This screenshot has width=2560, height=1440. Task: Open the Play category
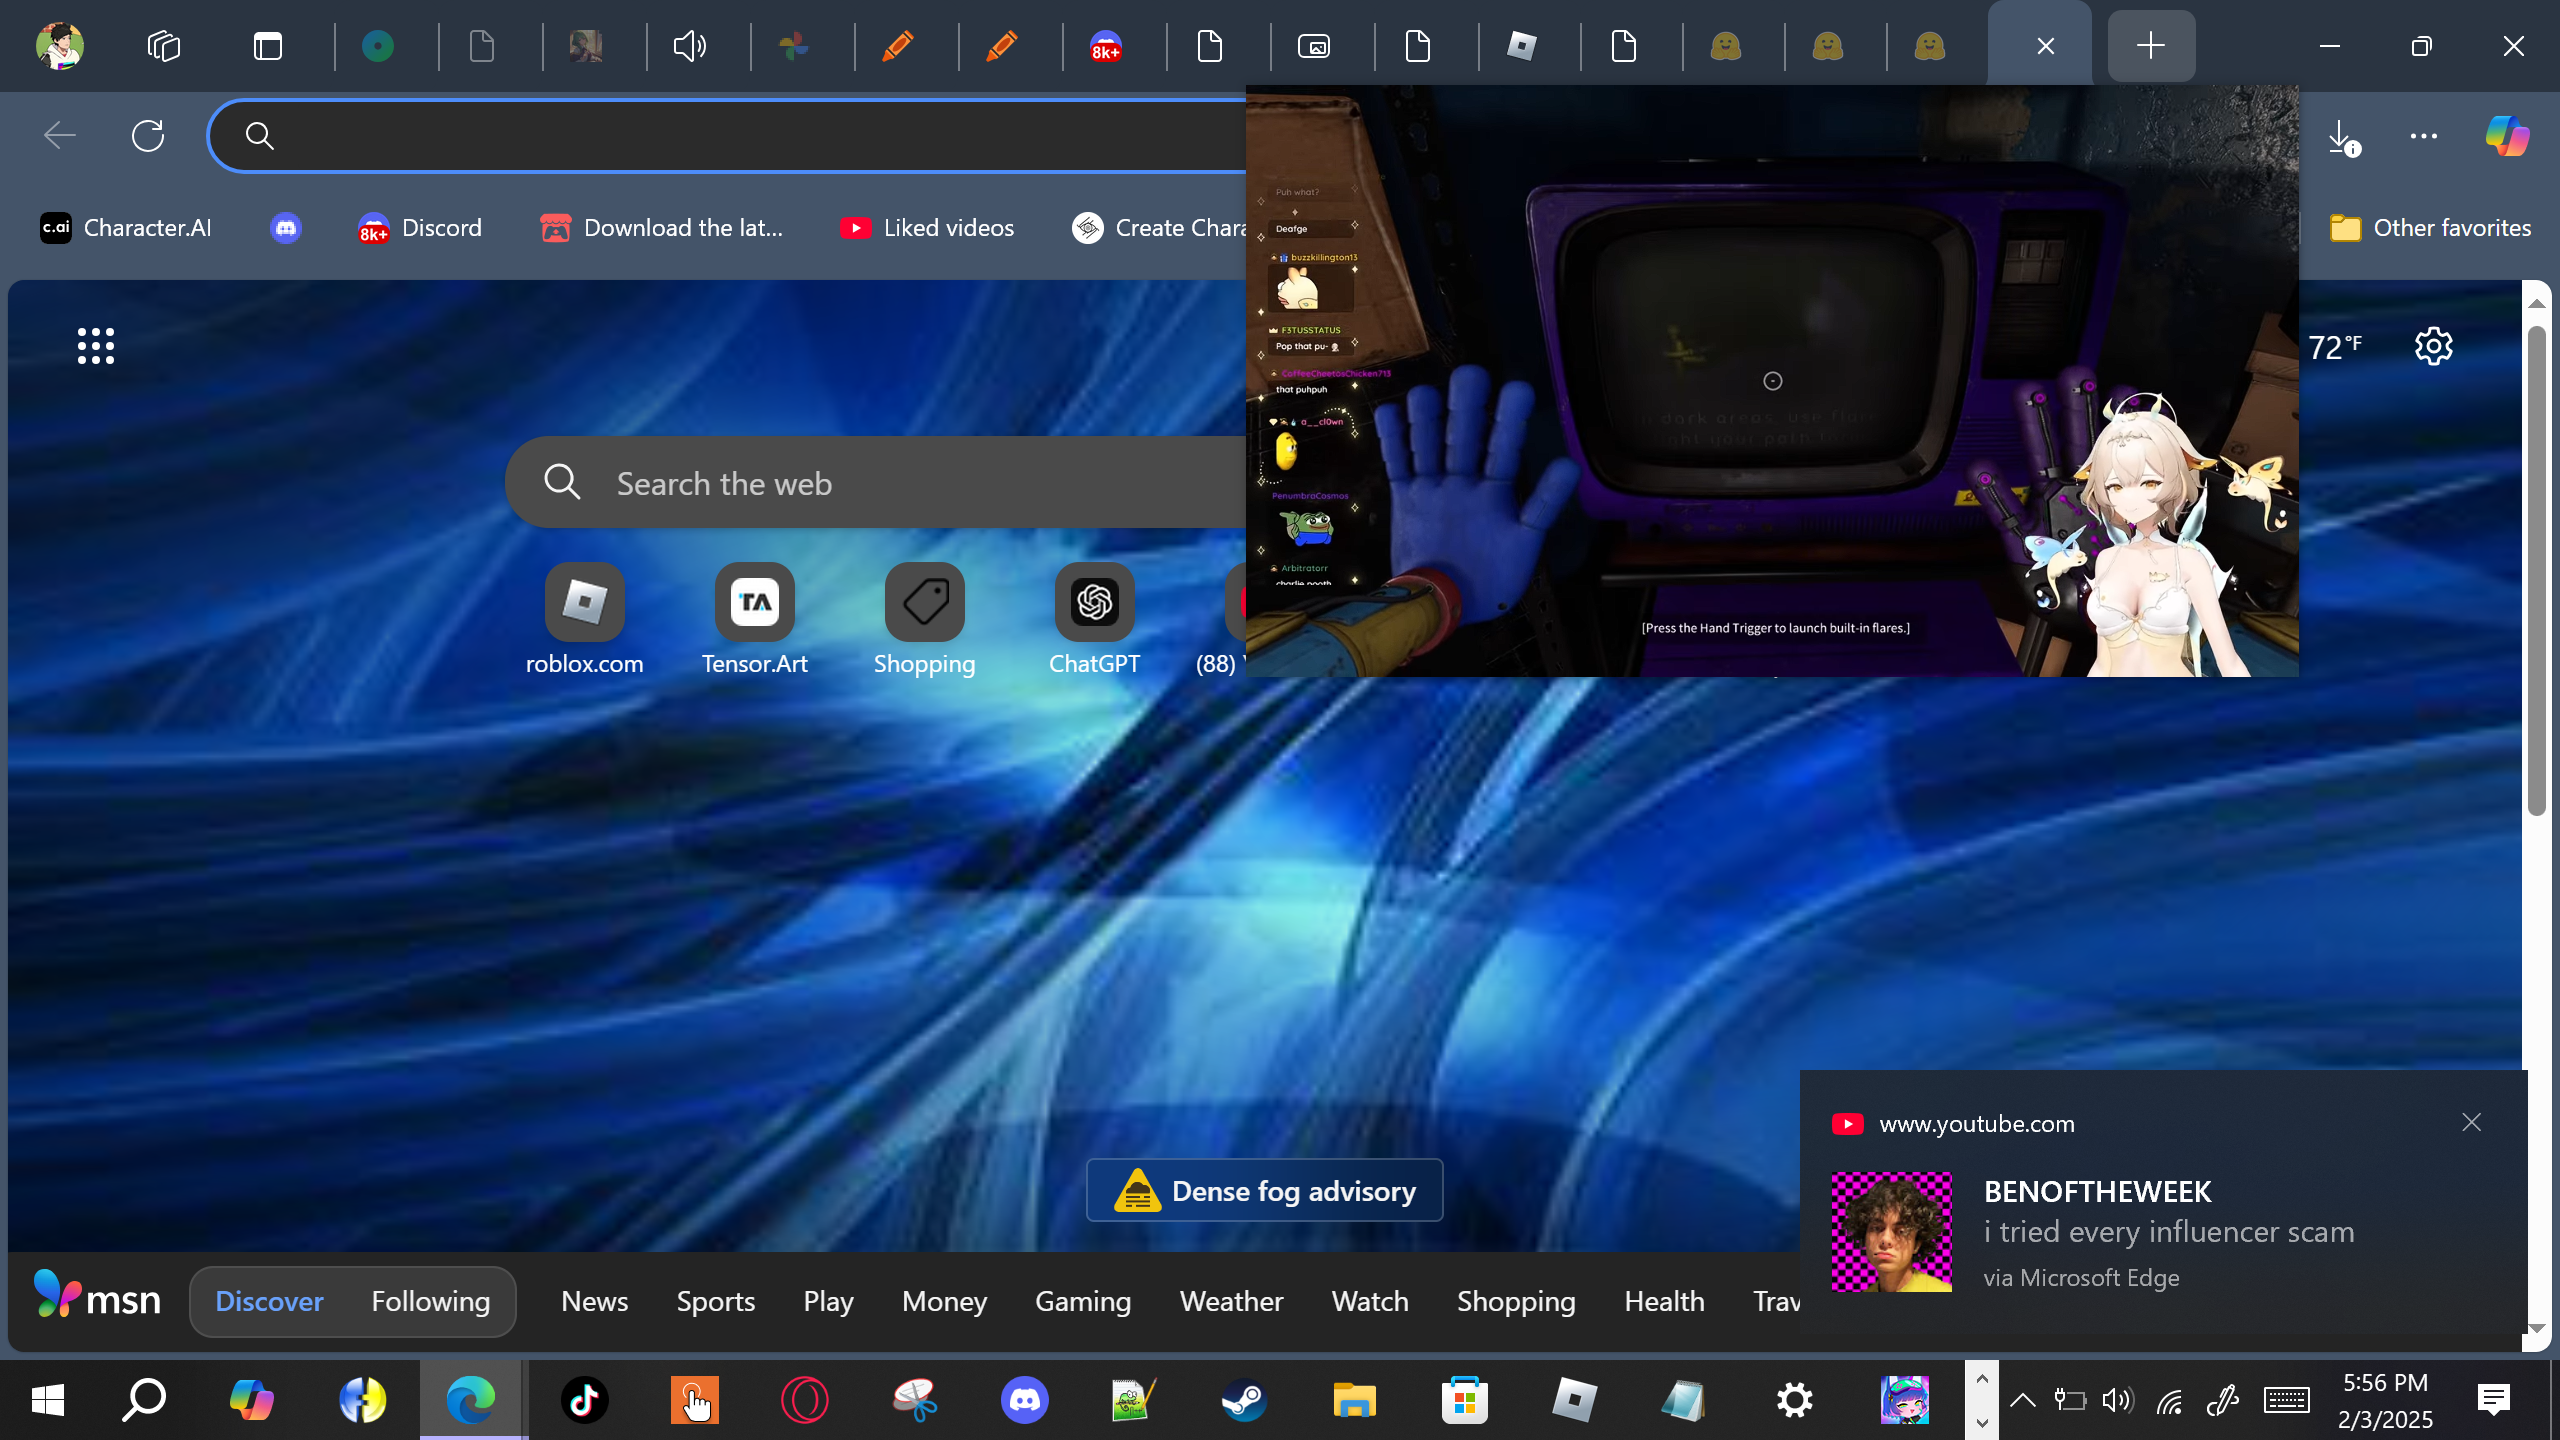pyautogui.click(x=829, y=1301)
